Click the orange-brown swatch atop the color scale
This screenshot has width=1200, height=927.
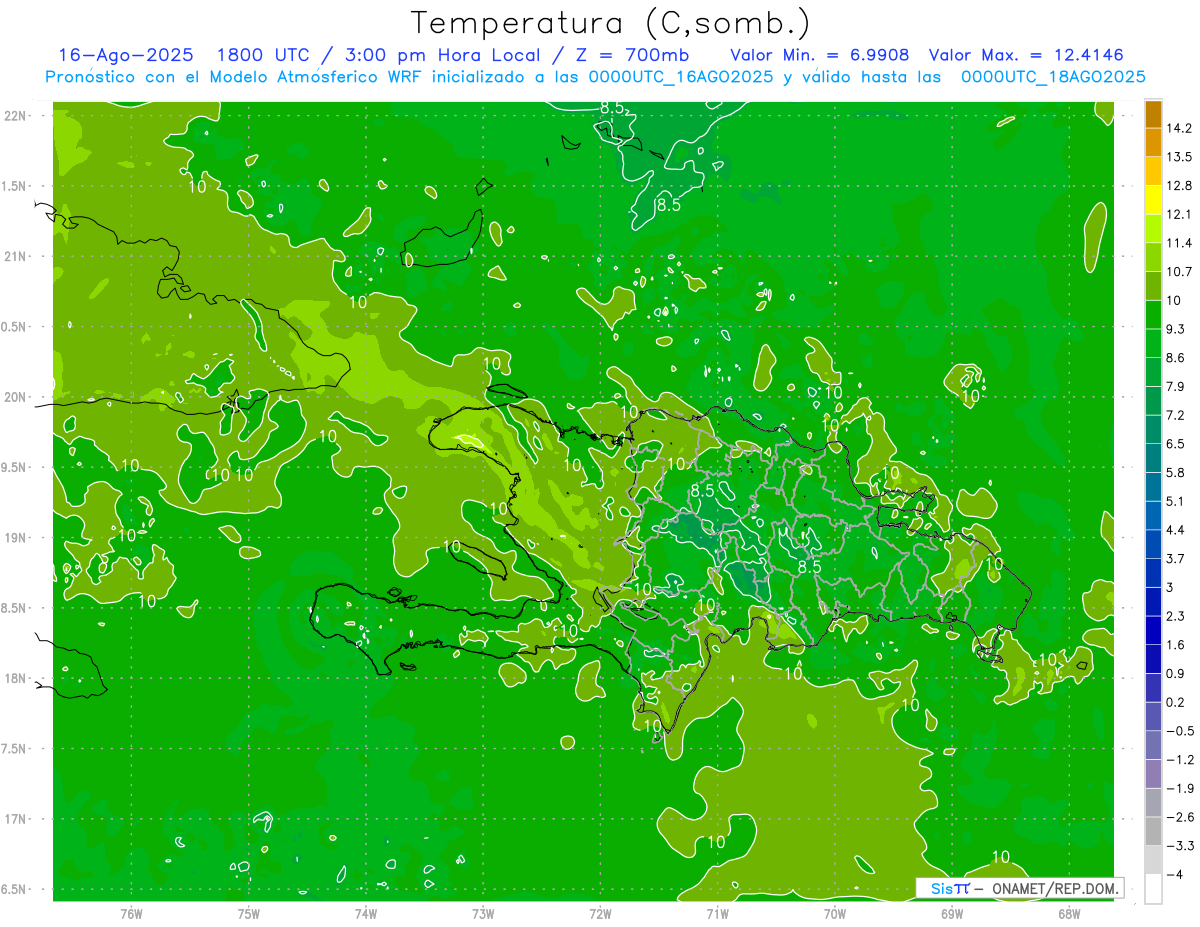coord(1153,115)
